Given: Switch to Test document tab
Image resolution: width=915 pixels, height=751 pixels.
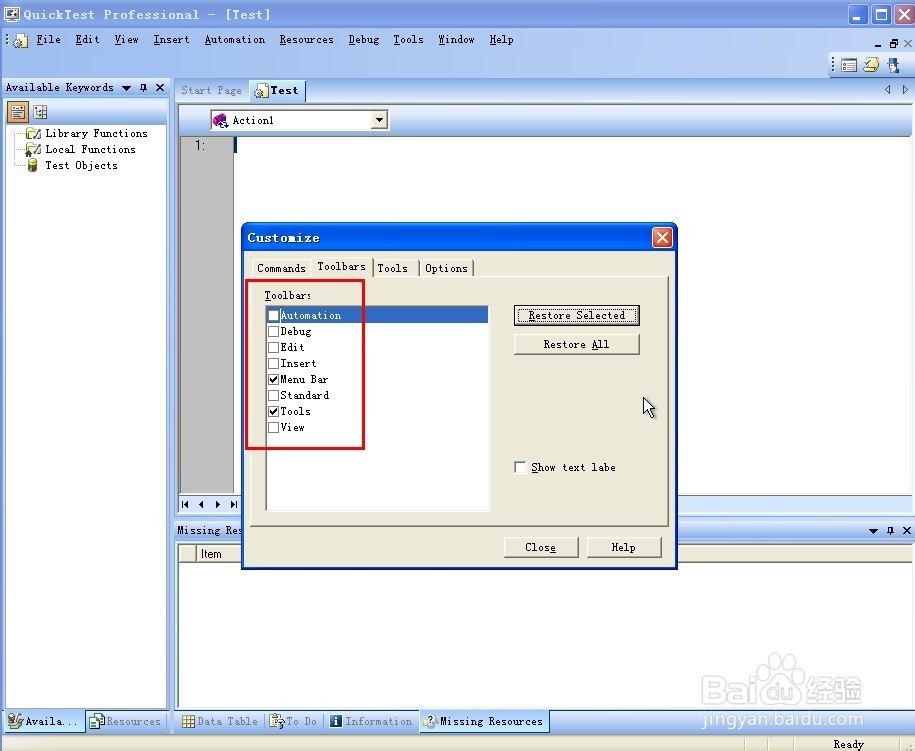Looking at the screenshot, I should point(277,90).
